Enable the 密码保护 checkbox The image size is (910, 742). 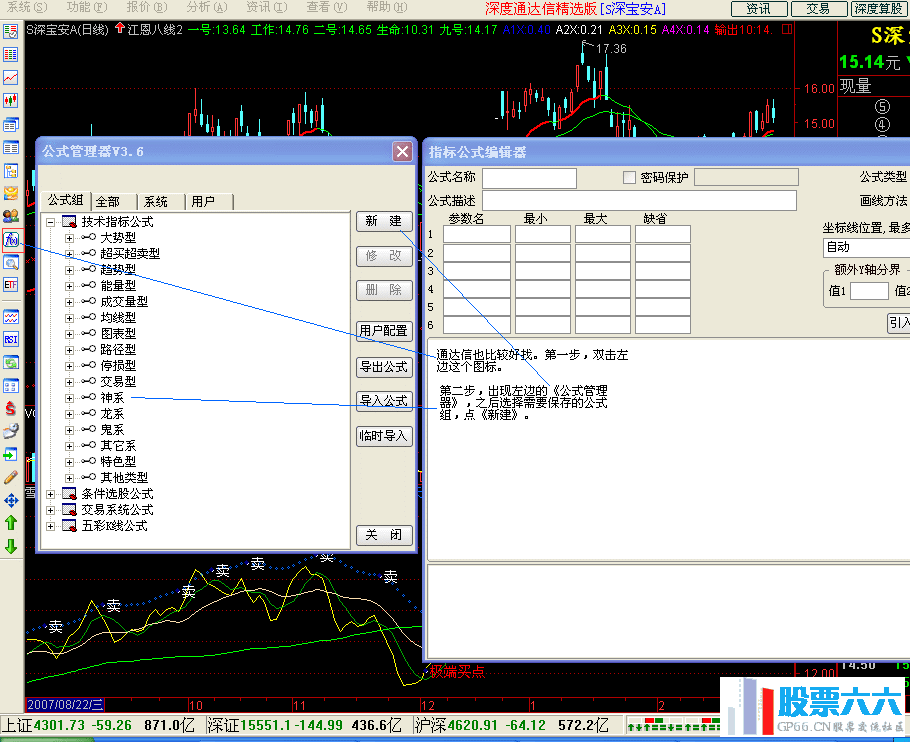pos(629,178)
